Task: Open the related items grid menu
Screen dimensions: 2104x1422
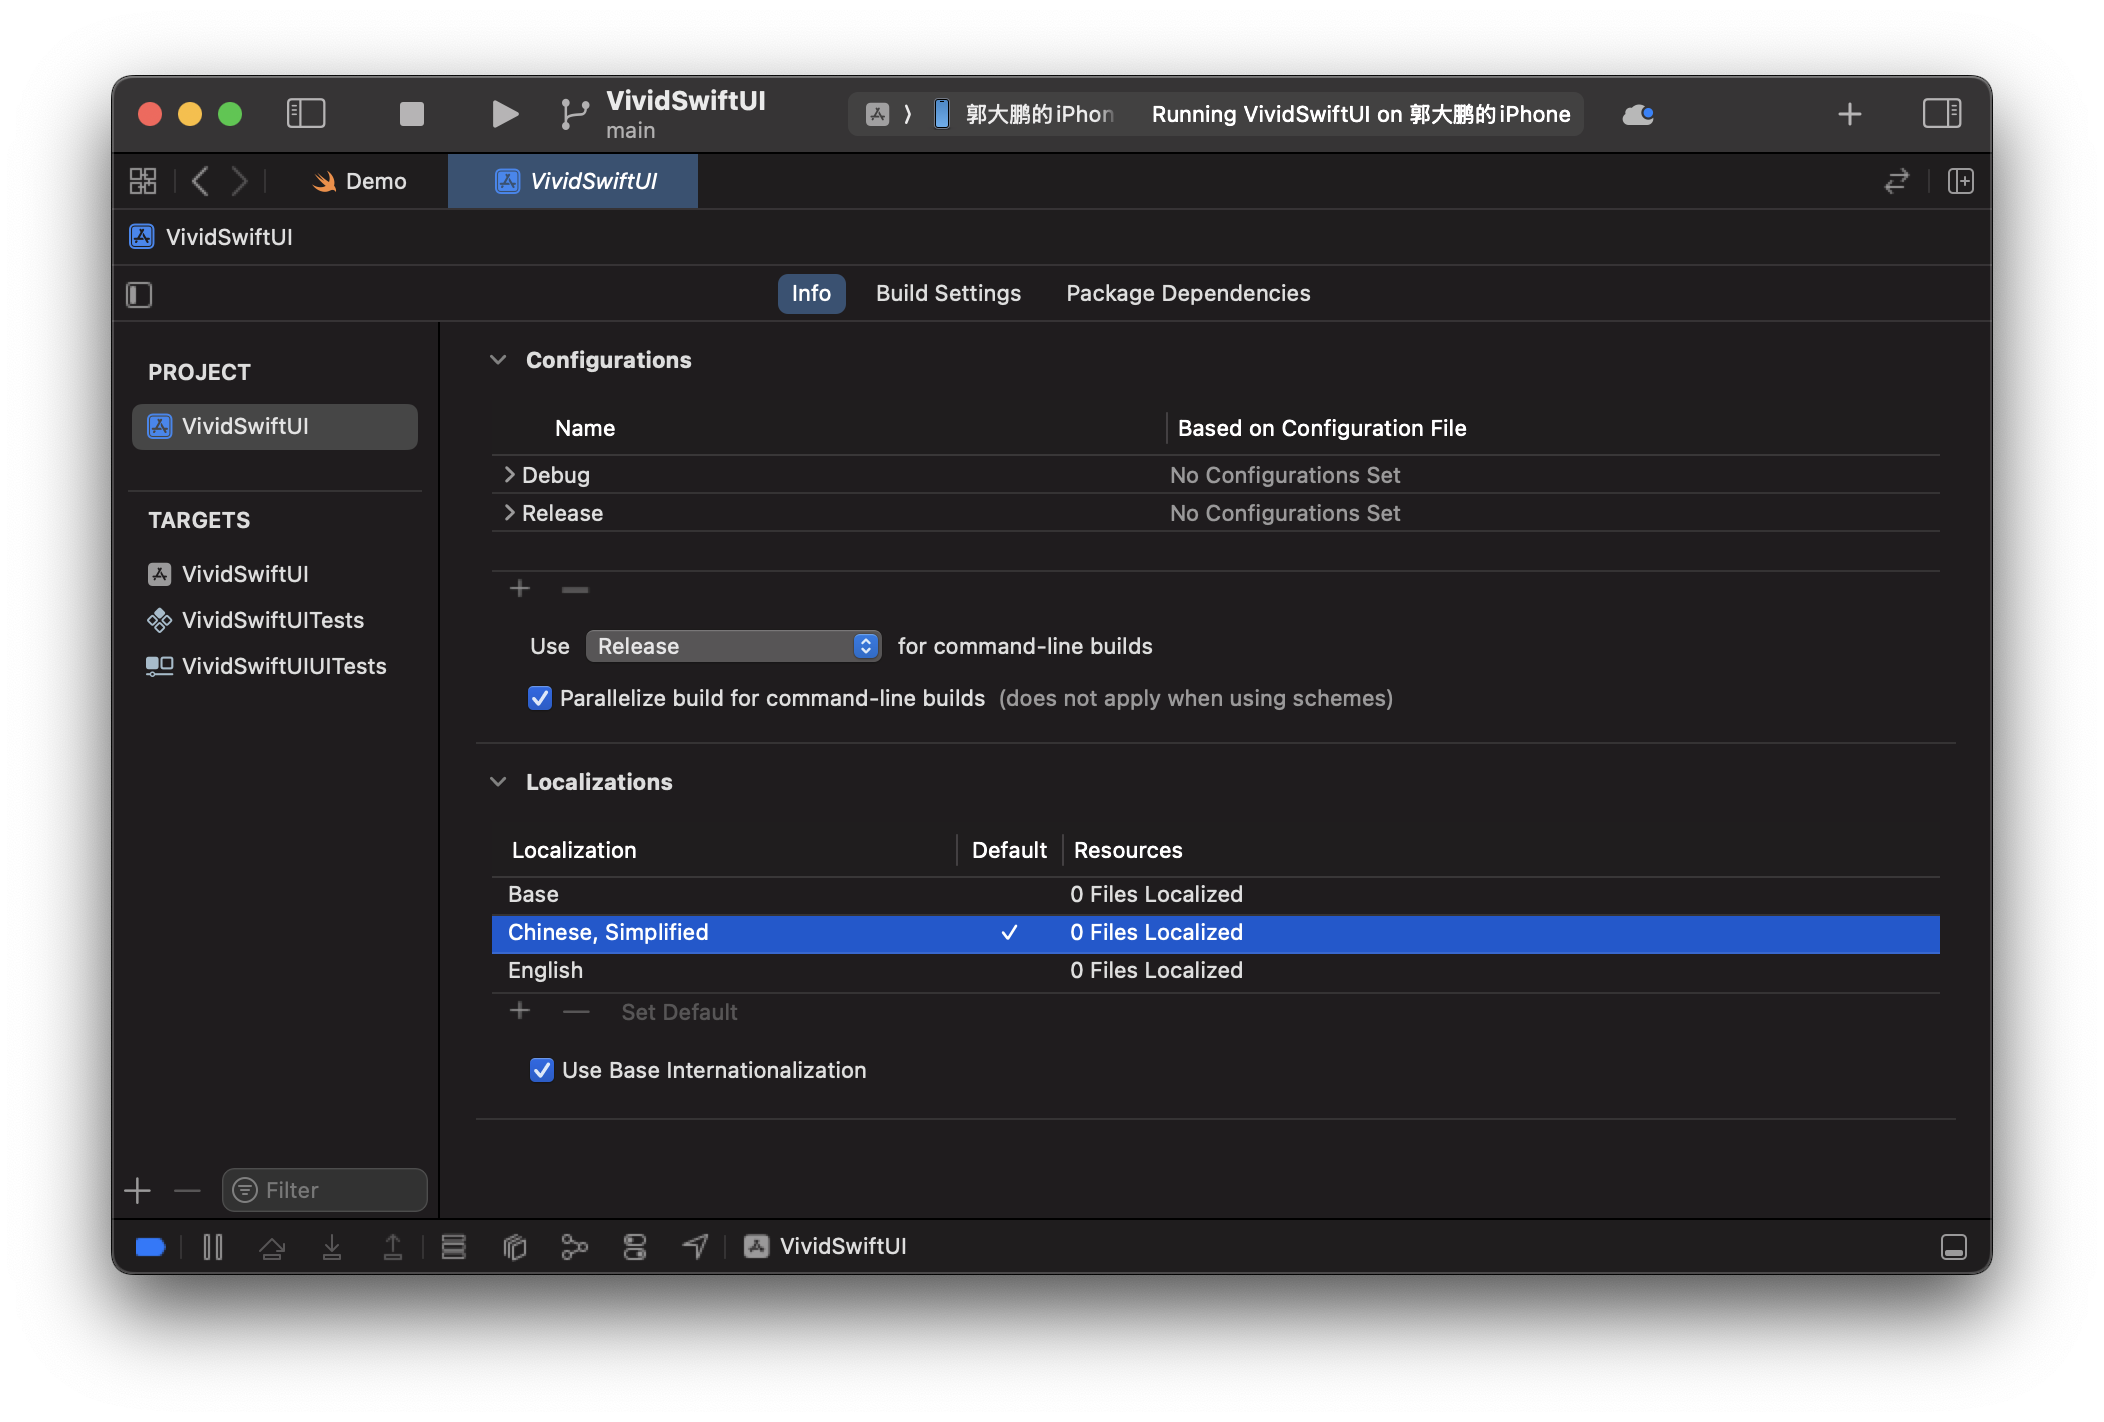Action: (143, 181)
